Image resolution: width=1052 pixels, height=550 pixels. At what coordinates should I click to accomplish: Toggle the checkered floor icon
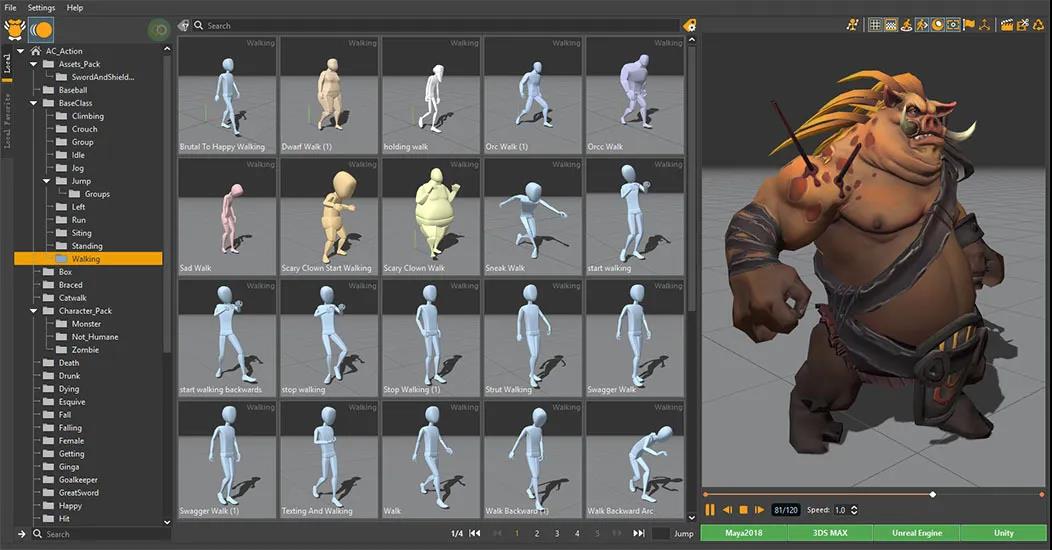coord(890,25)
